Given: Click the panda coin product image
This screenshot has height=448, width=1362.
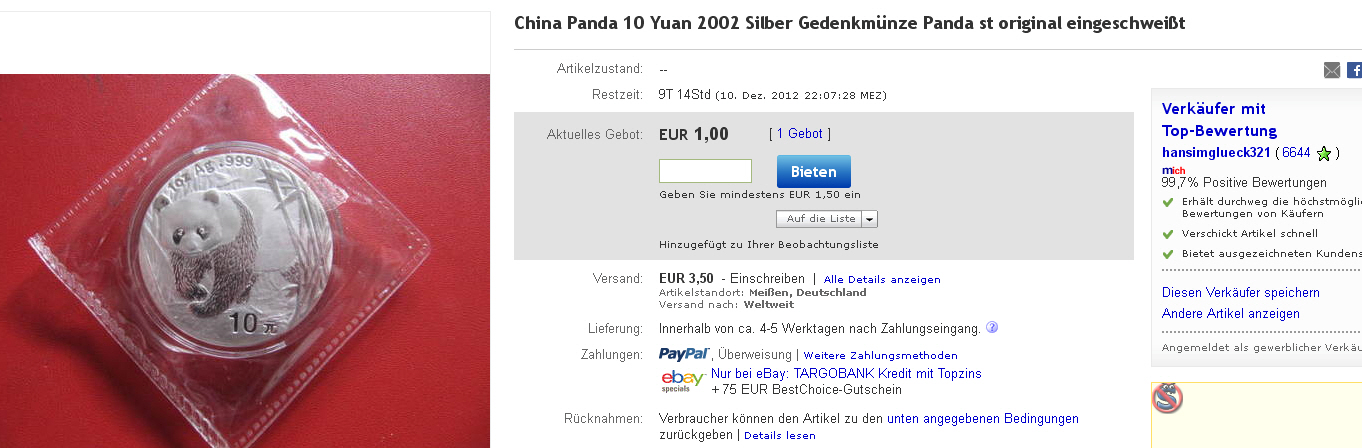Looking at the screenshot, I should pos(245,261).
